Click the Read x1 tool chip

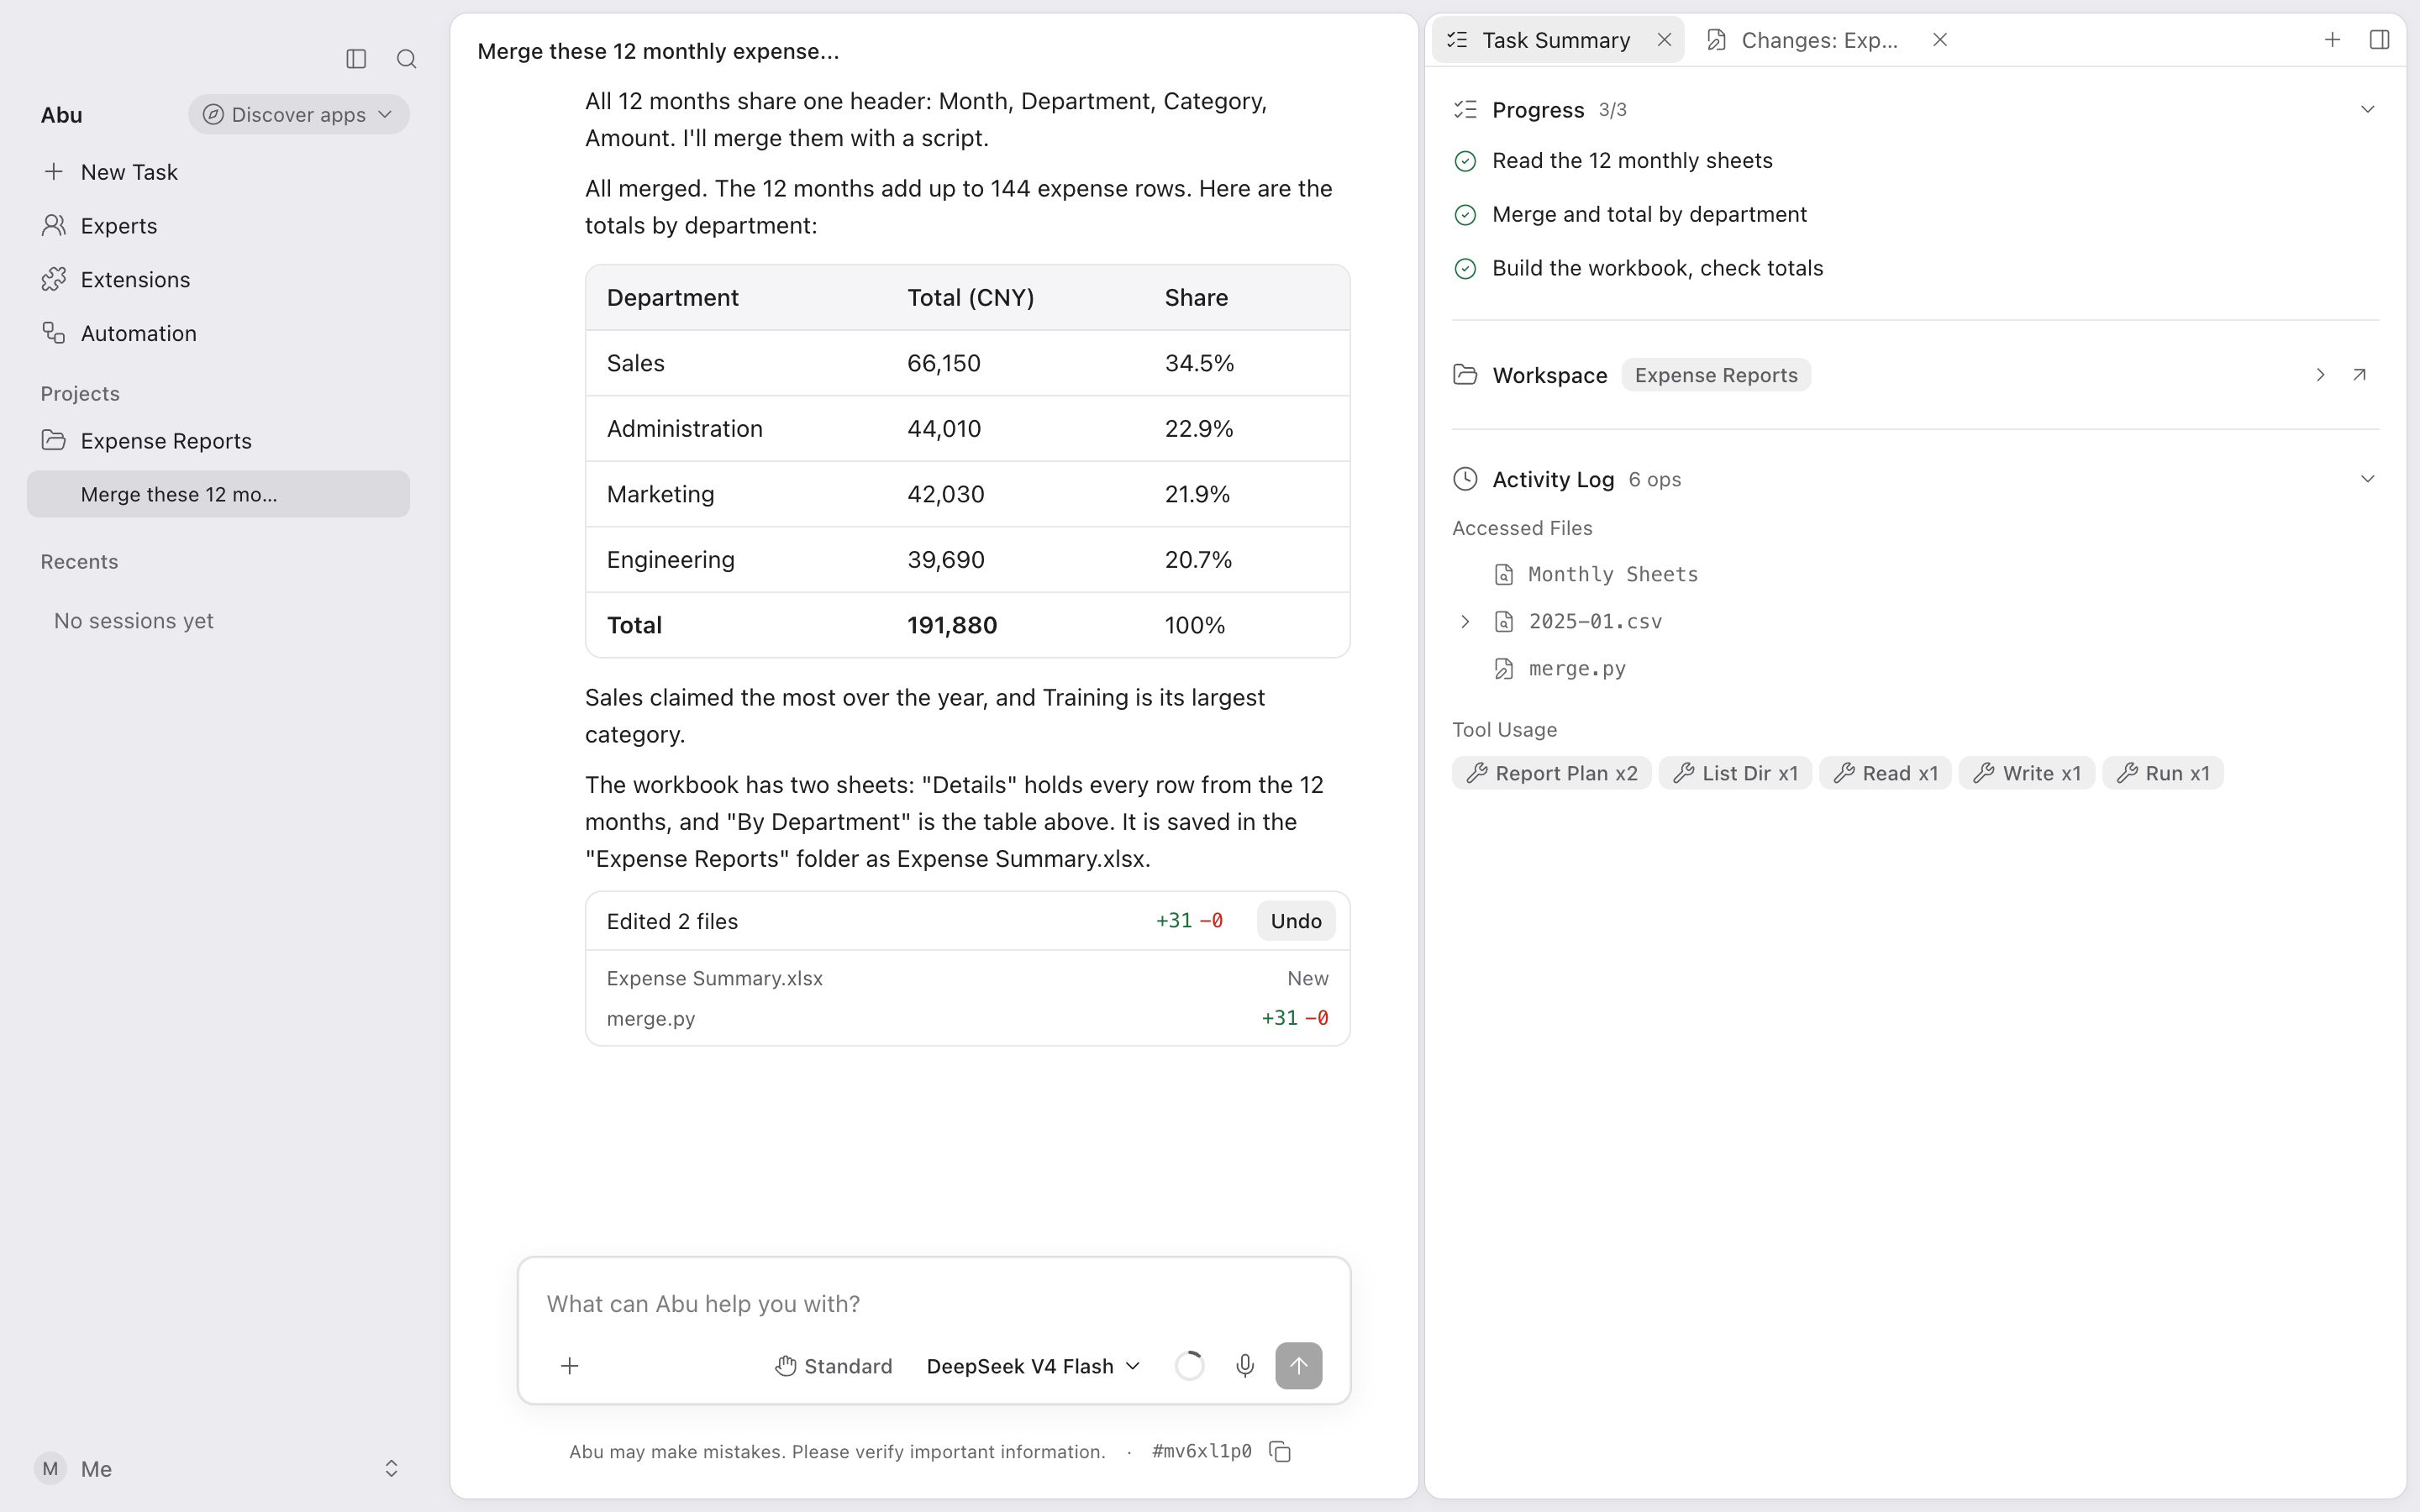coord(1885,773)
